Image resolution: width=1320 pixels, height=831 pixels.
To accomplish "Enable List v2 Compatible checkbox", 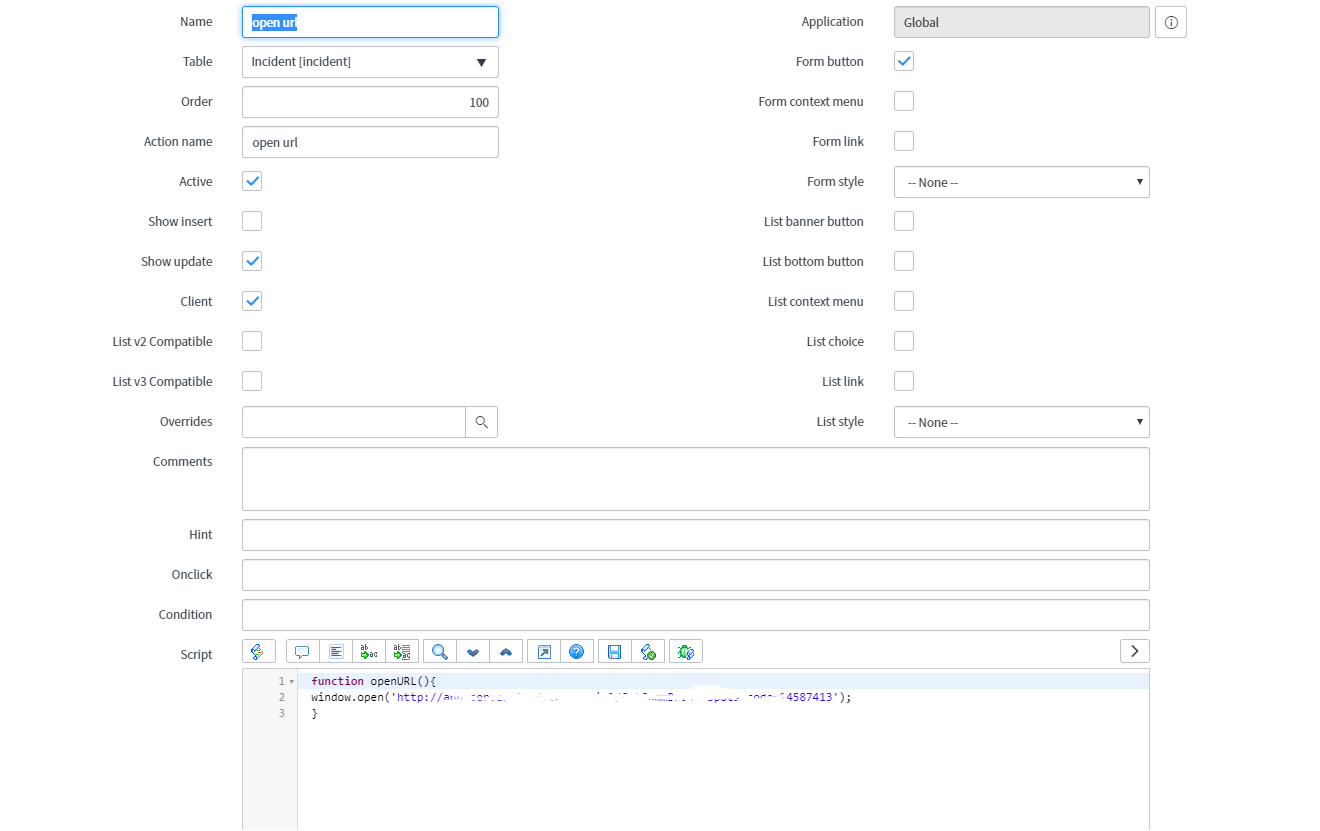I will 252,342.
